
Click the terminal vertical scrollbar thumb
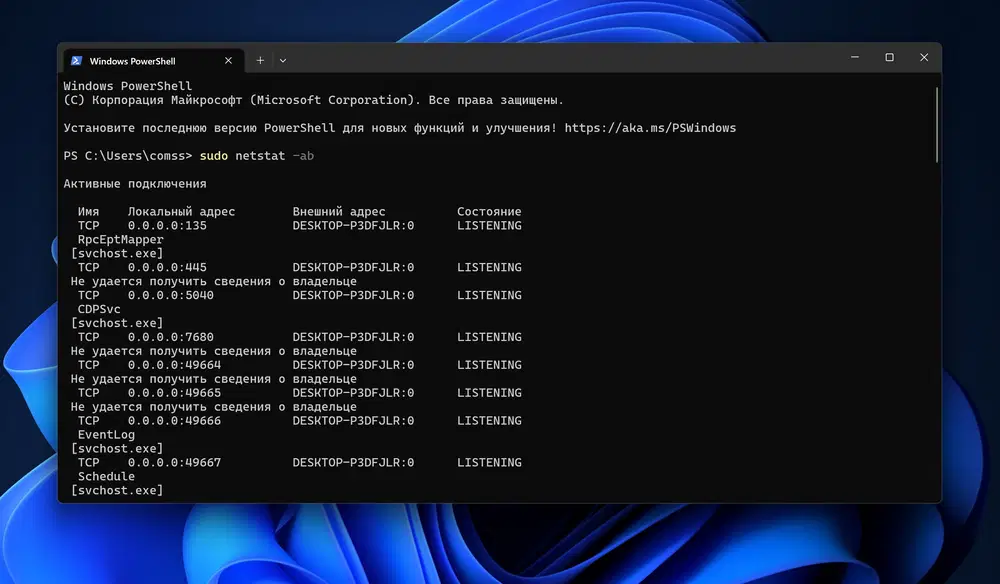(937, 125)
